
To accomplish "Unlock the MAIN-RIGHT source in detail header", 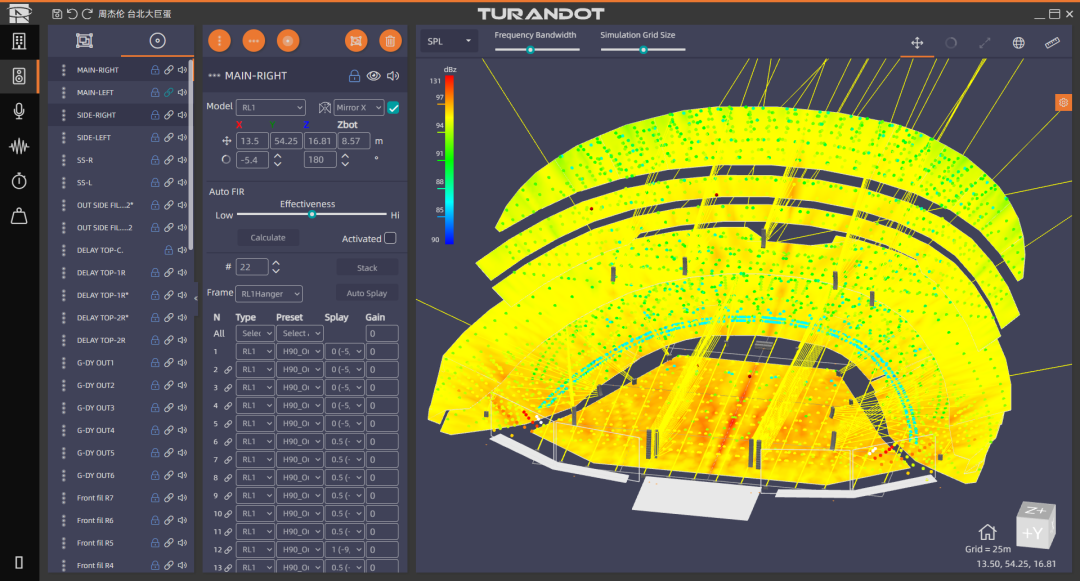I will 354,76.
